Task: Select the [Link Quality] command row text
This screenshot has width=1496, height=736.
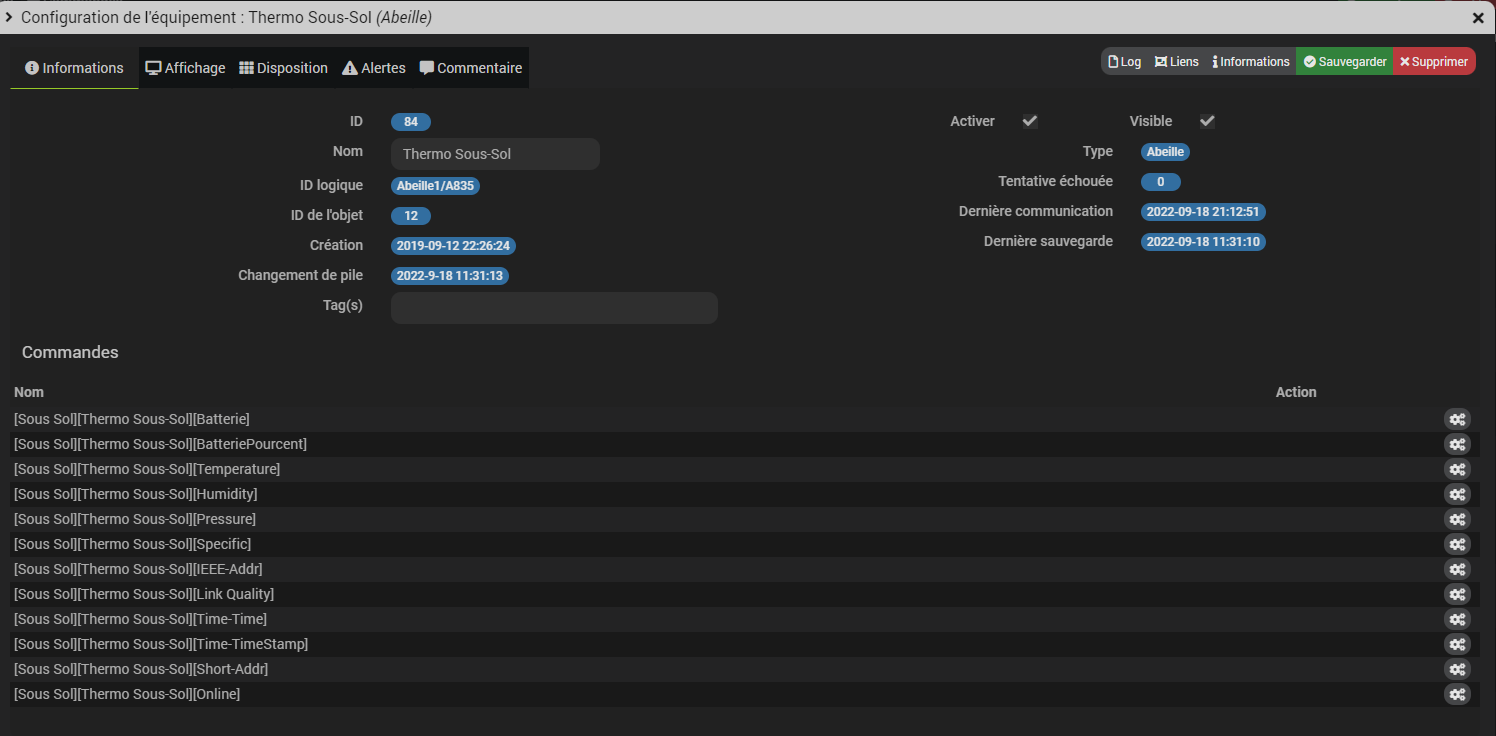Action: 144,594
